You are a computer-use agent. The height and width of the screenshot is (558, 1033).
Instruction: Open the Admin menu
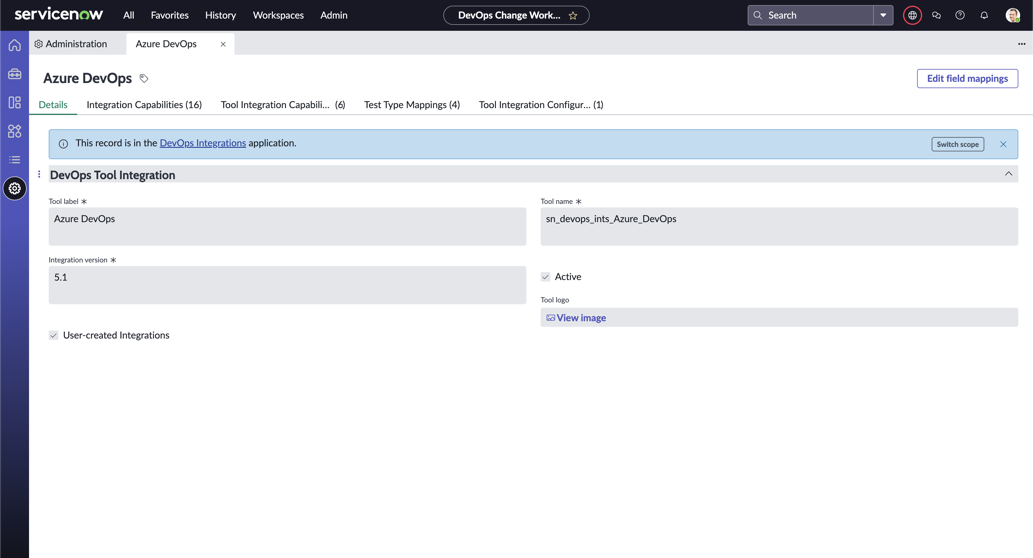[x=334, y=15]
